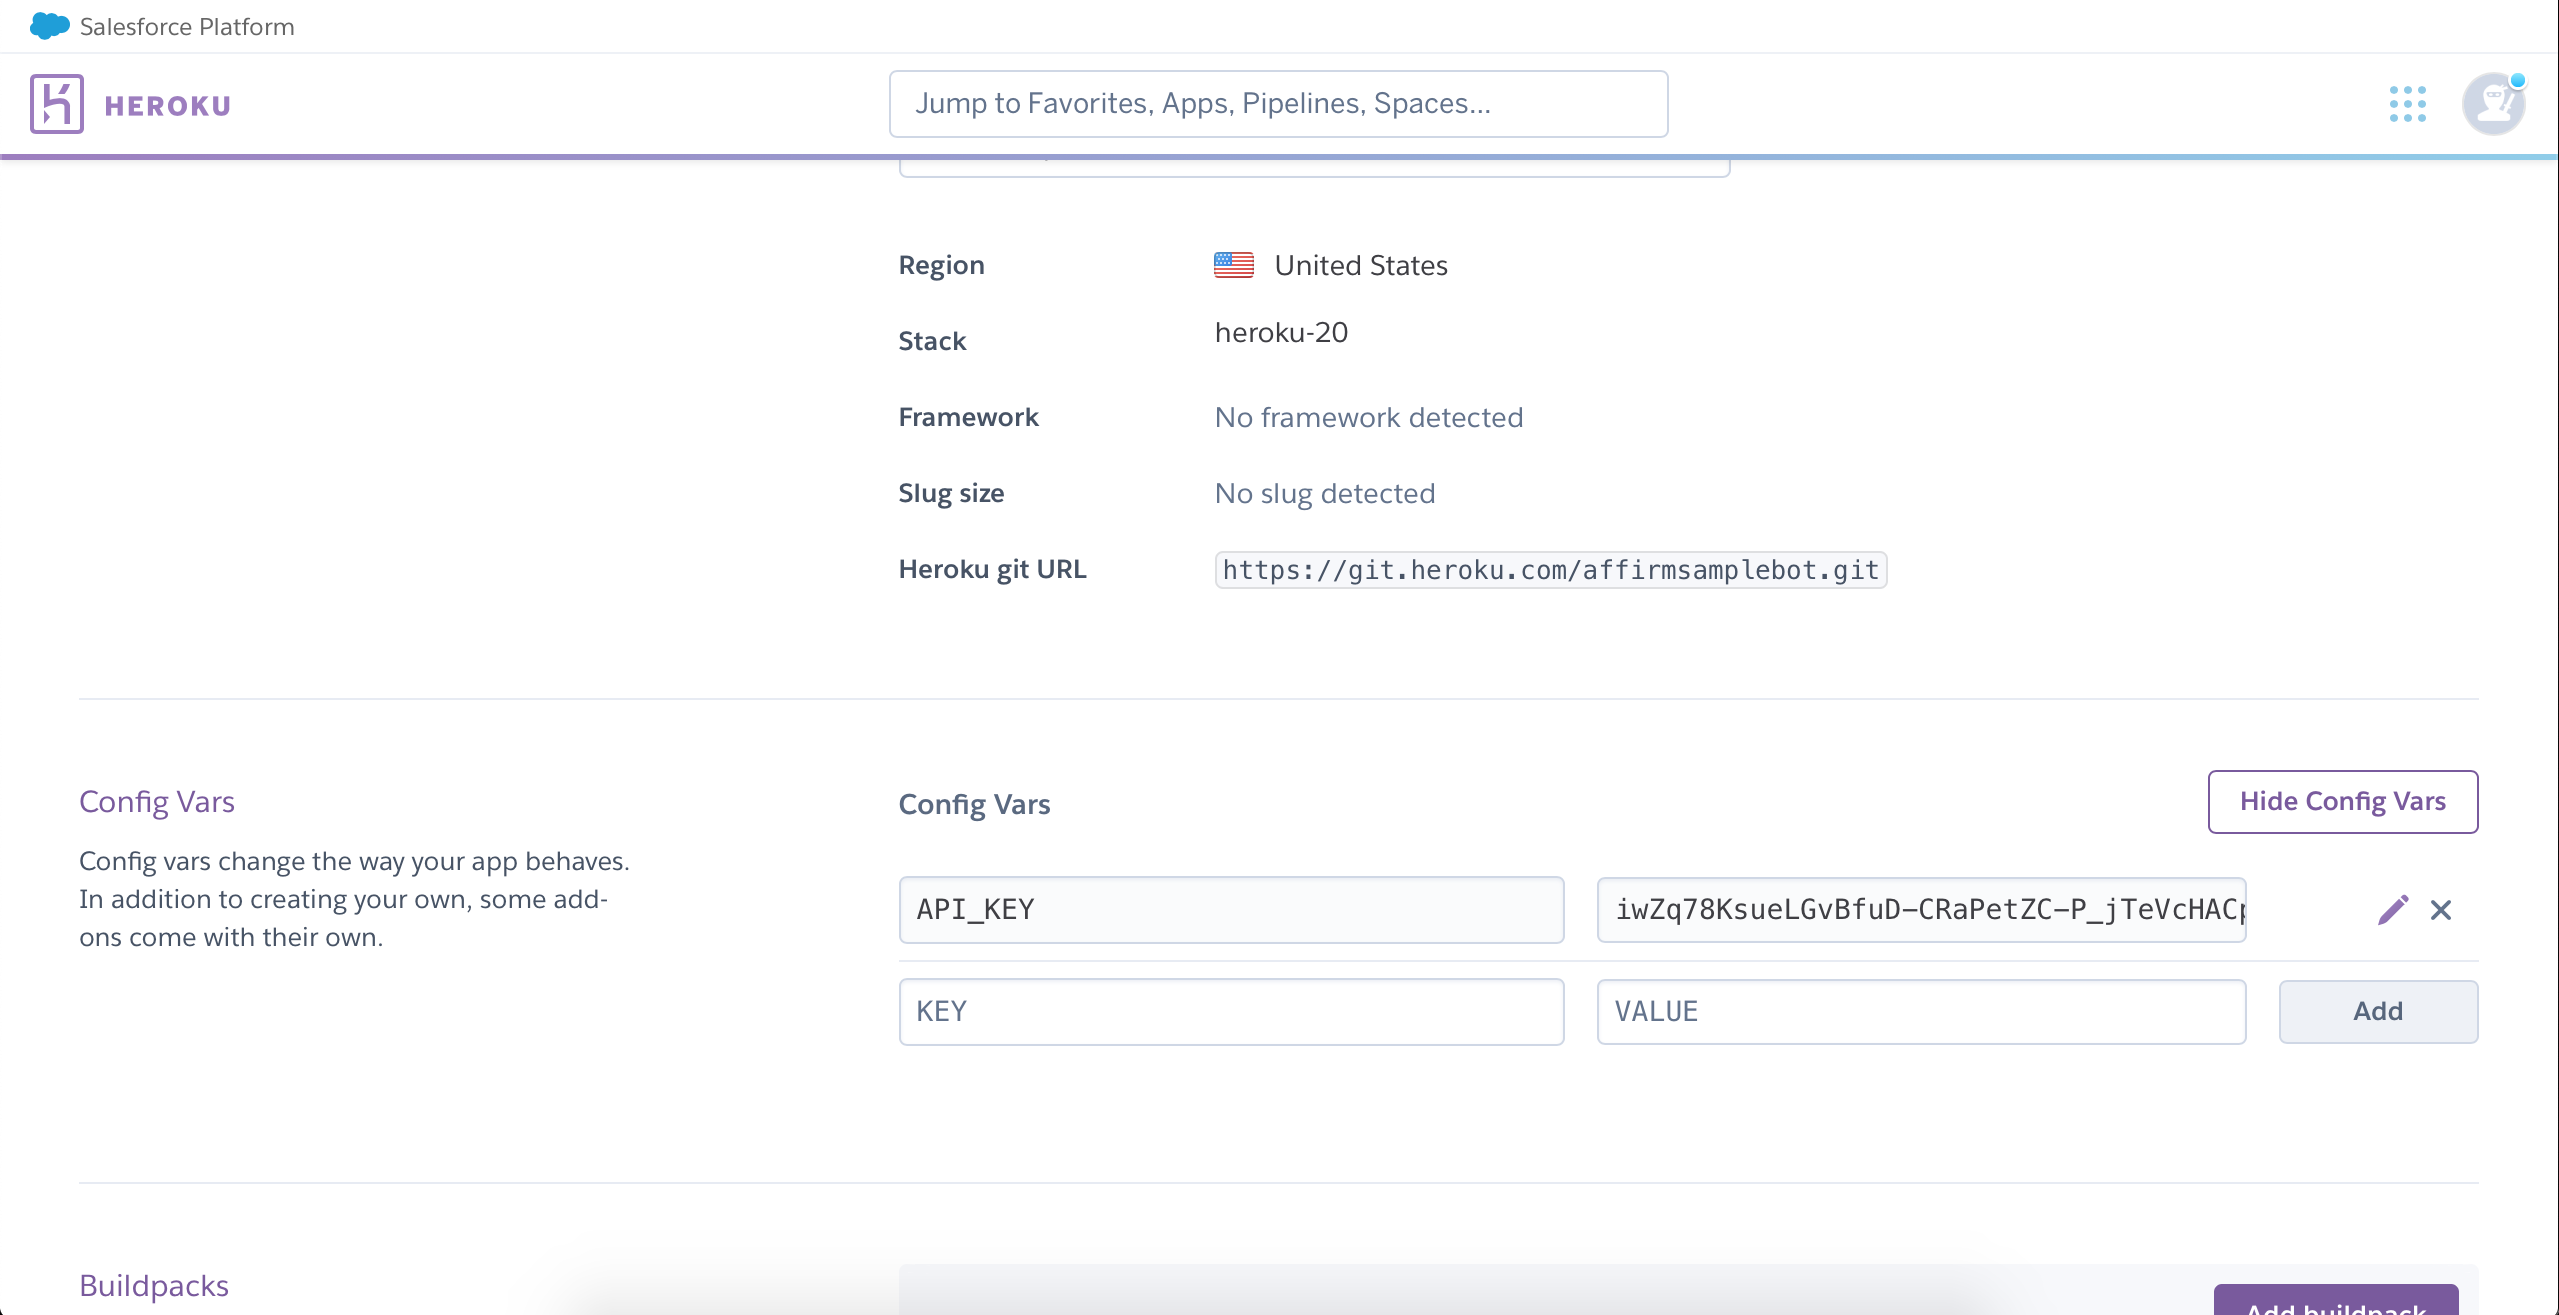Edit the API_KEY config var with pencil icon
Viewport: 2559px width, 1315px height.
[x=2393, y=910]
